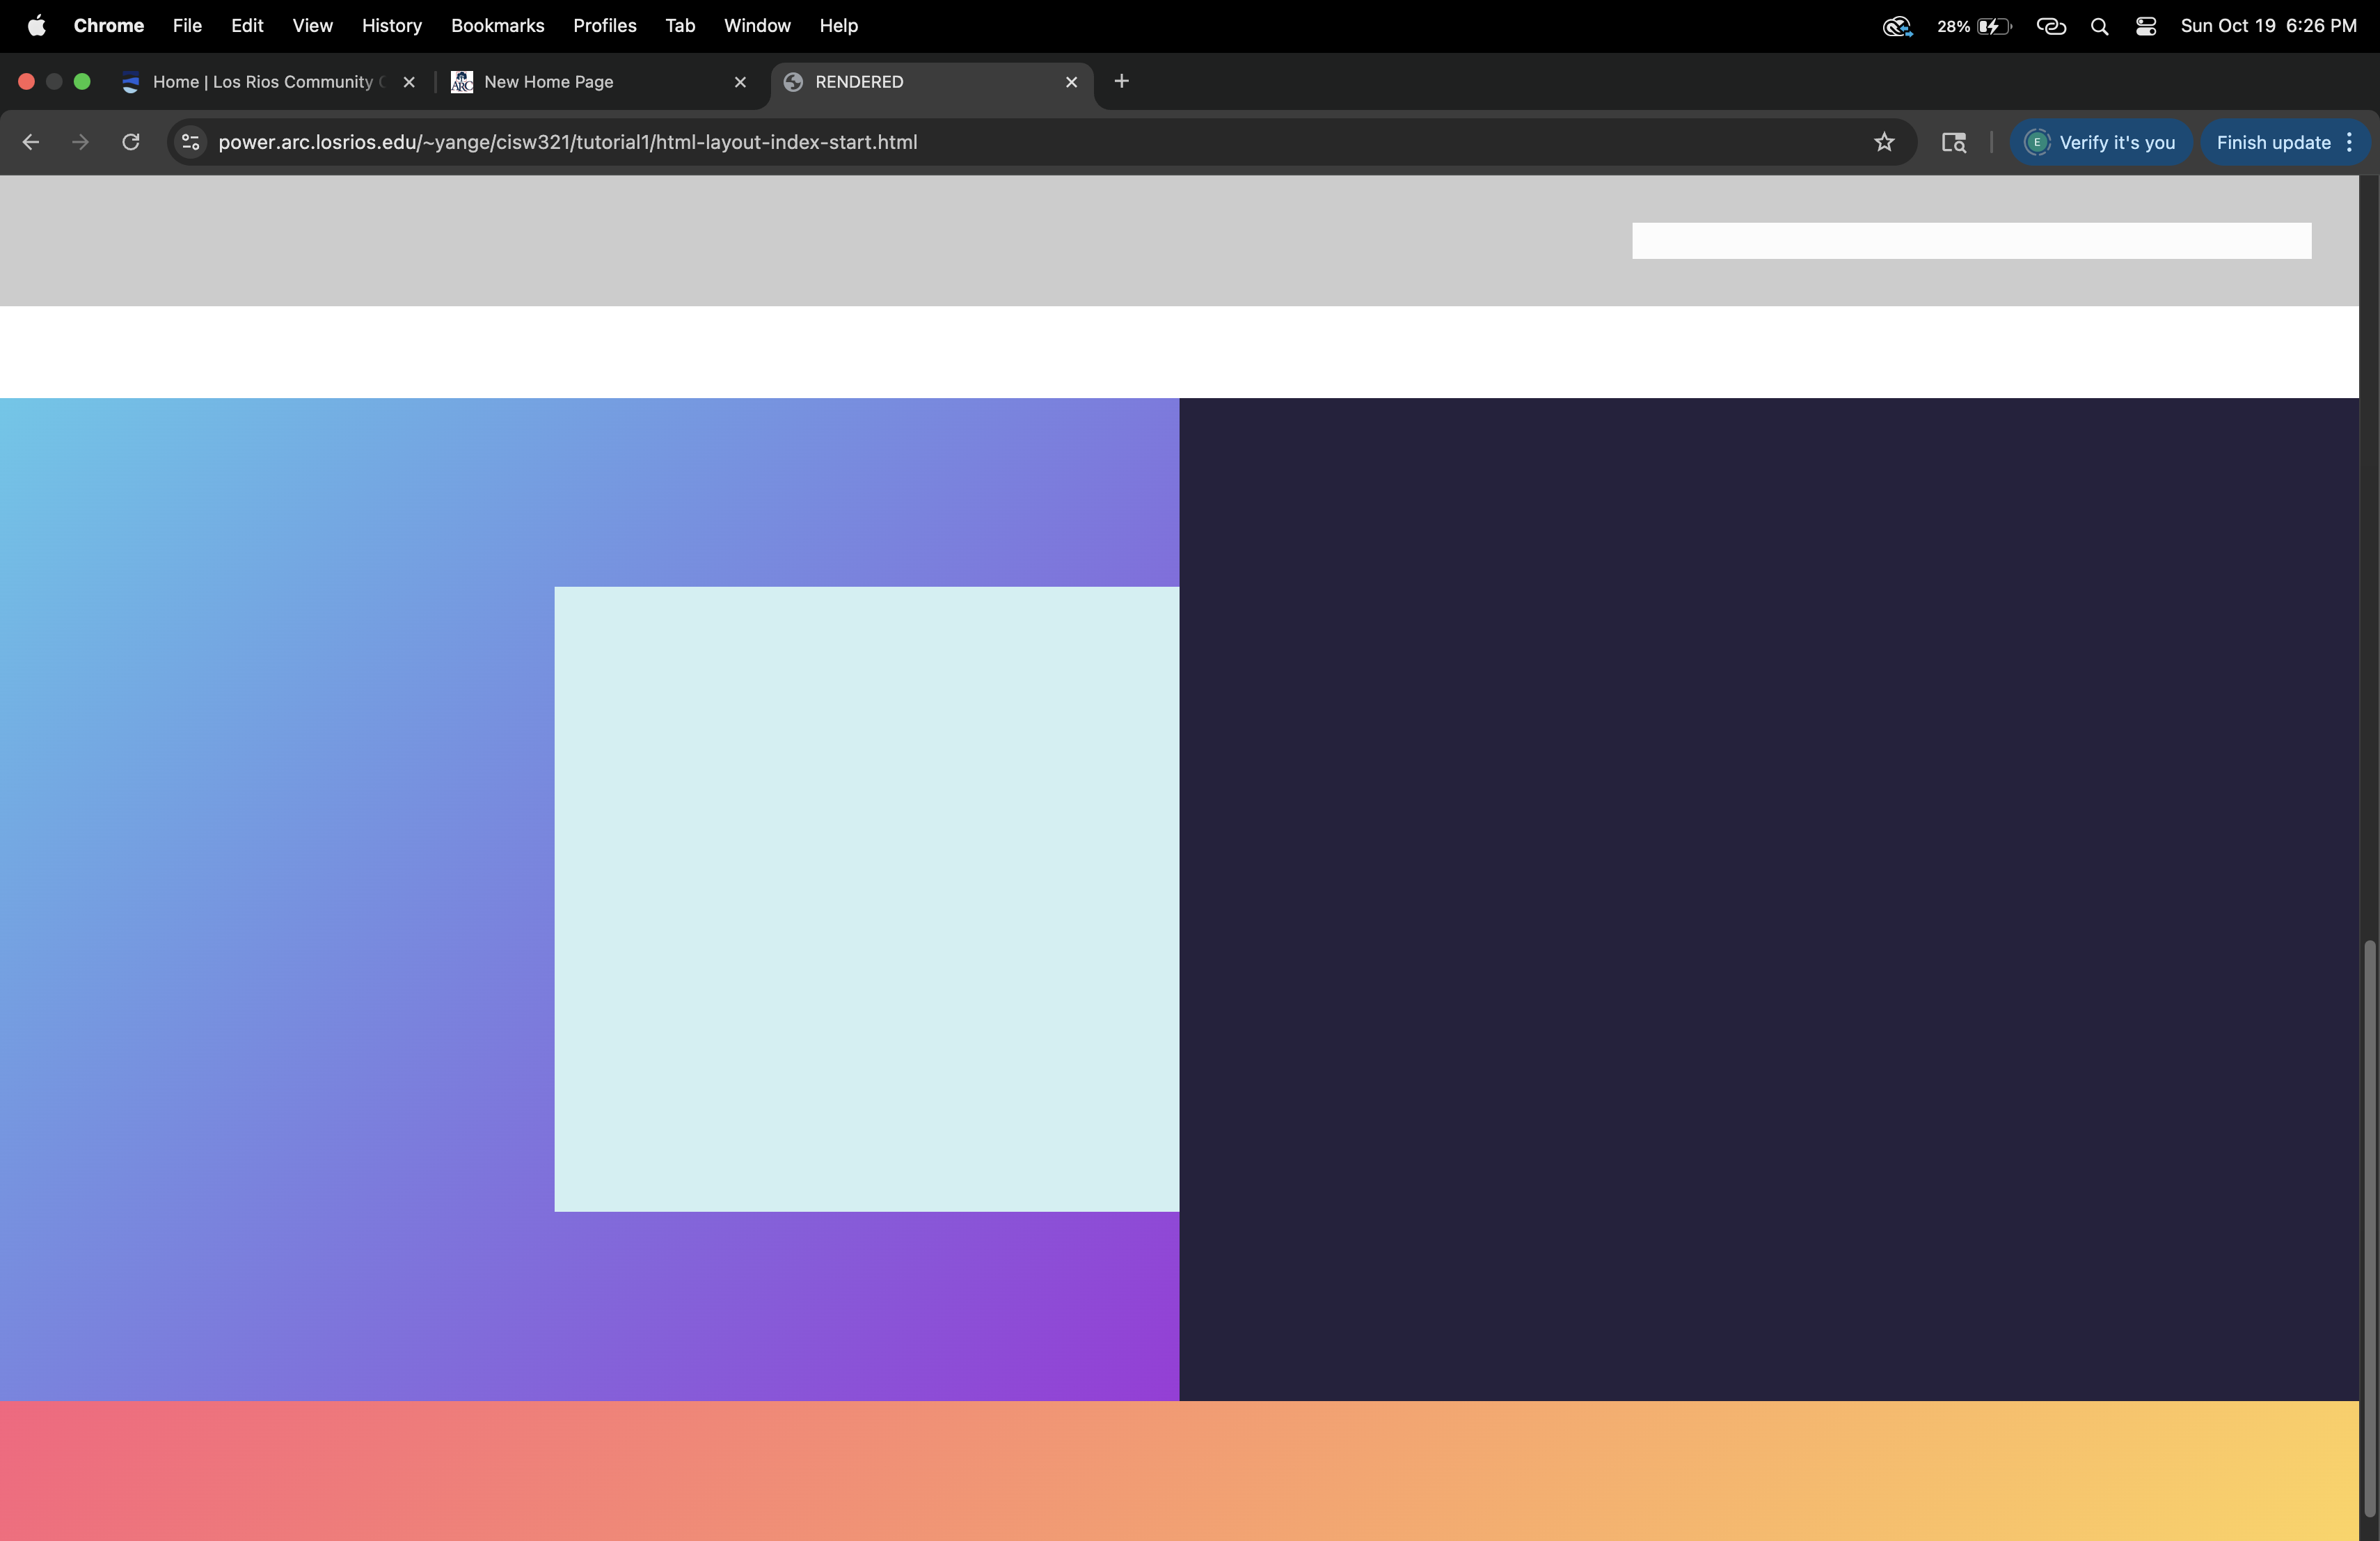Open macOS Spotlight search icon

[x=2099, y=26]
